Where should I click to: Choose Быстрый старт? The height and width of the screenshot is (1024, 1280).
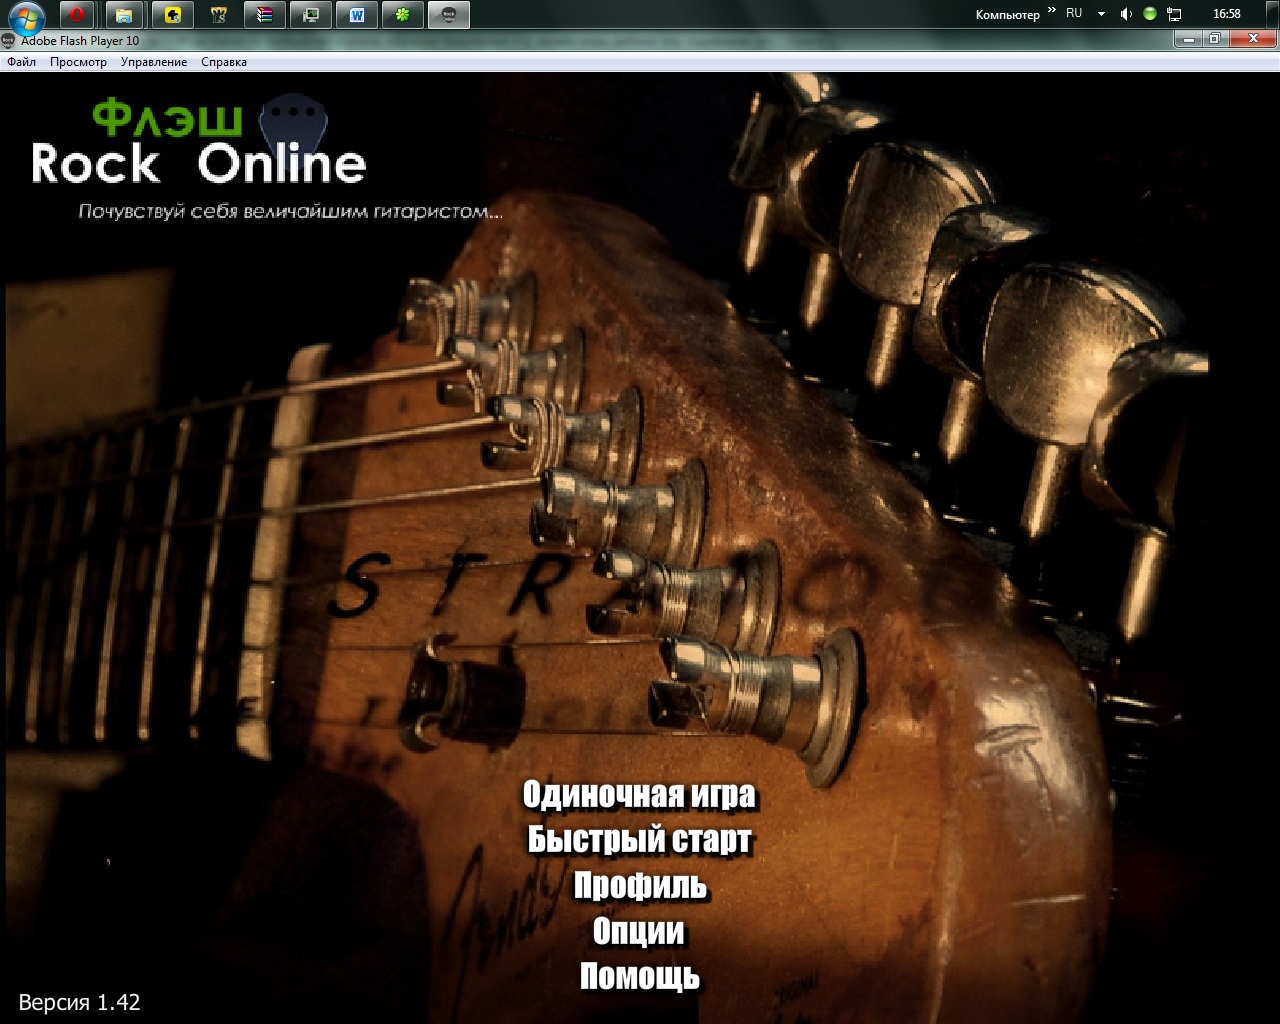click(639, 840)
